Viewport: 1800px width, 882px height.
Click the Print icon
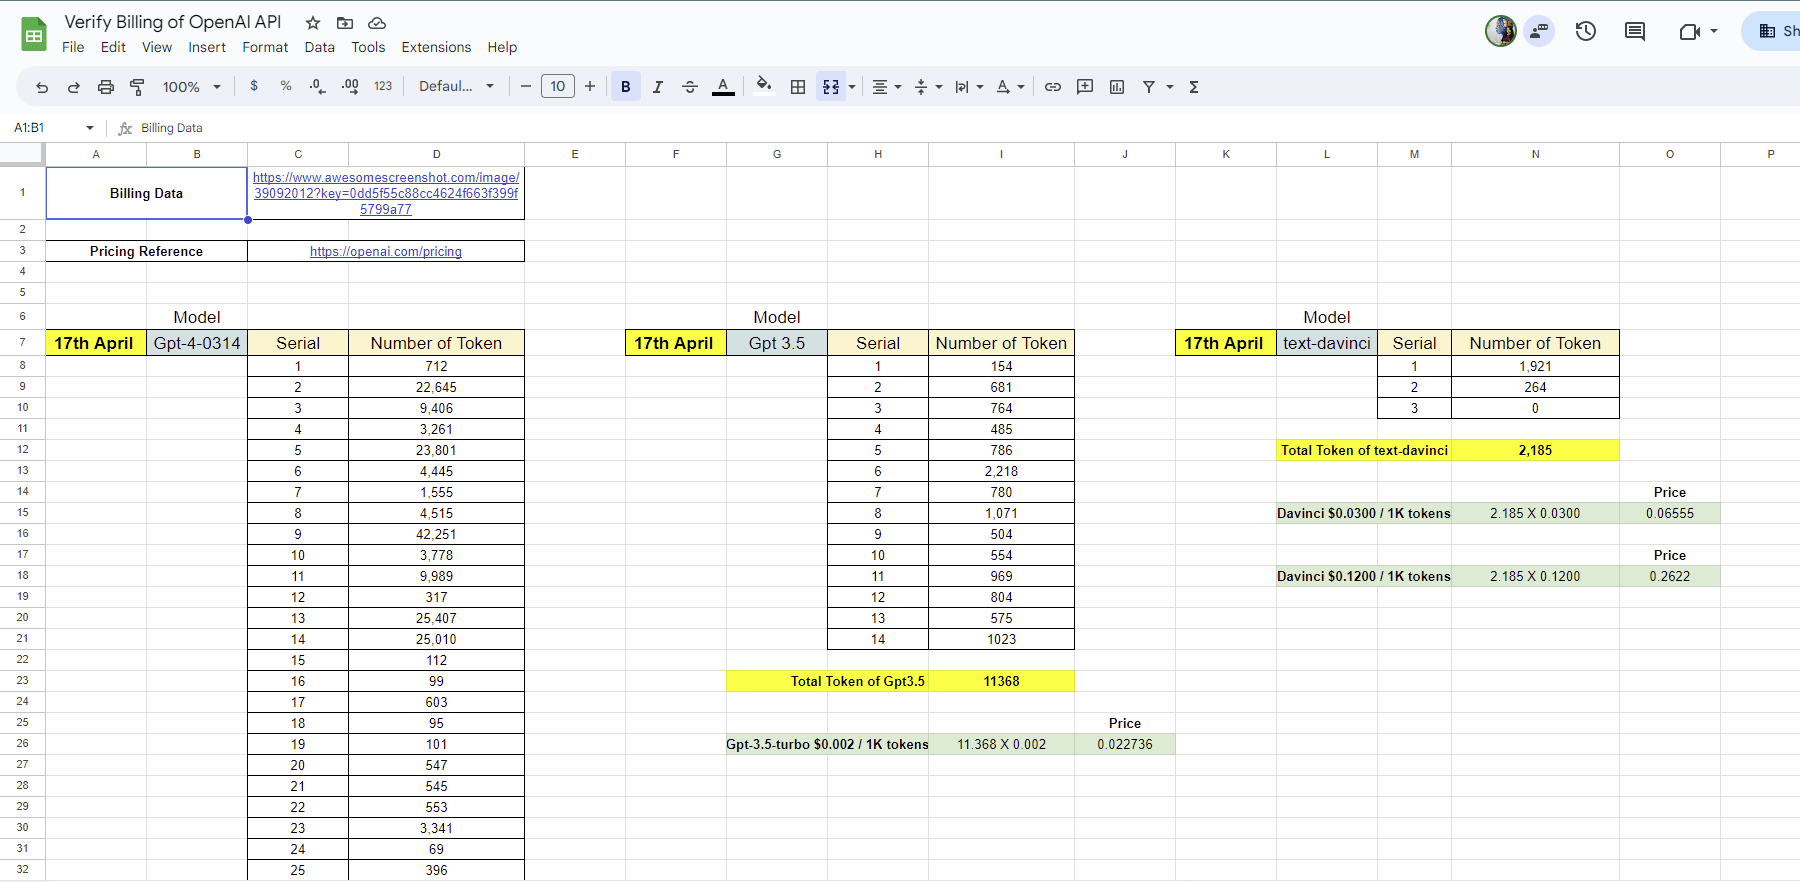tap(106, 87)
